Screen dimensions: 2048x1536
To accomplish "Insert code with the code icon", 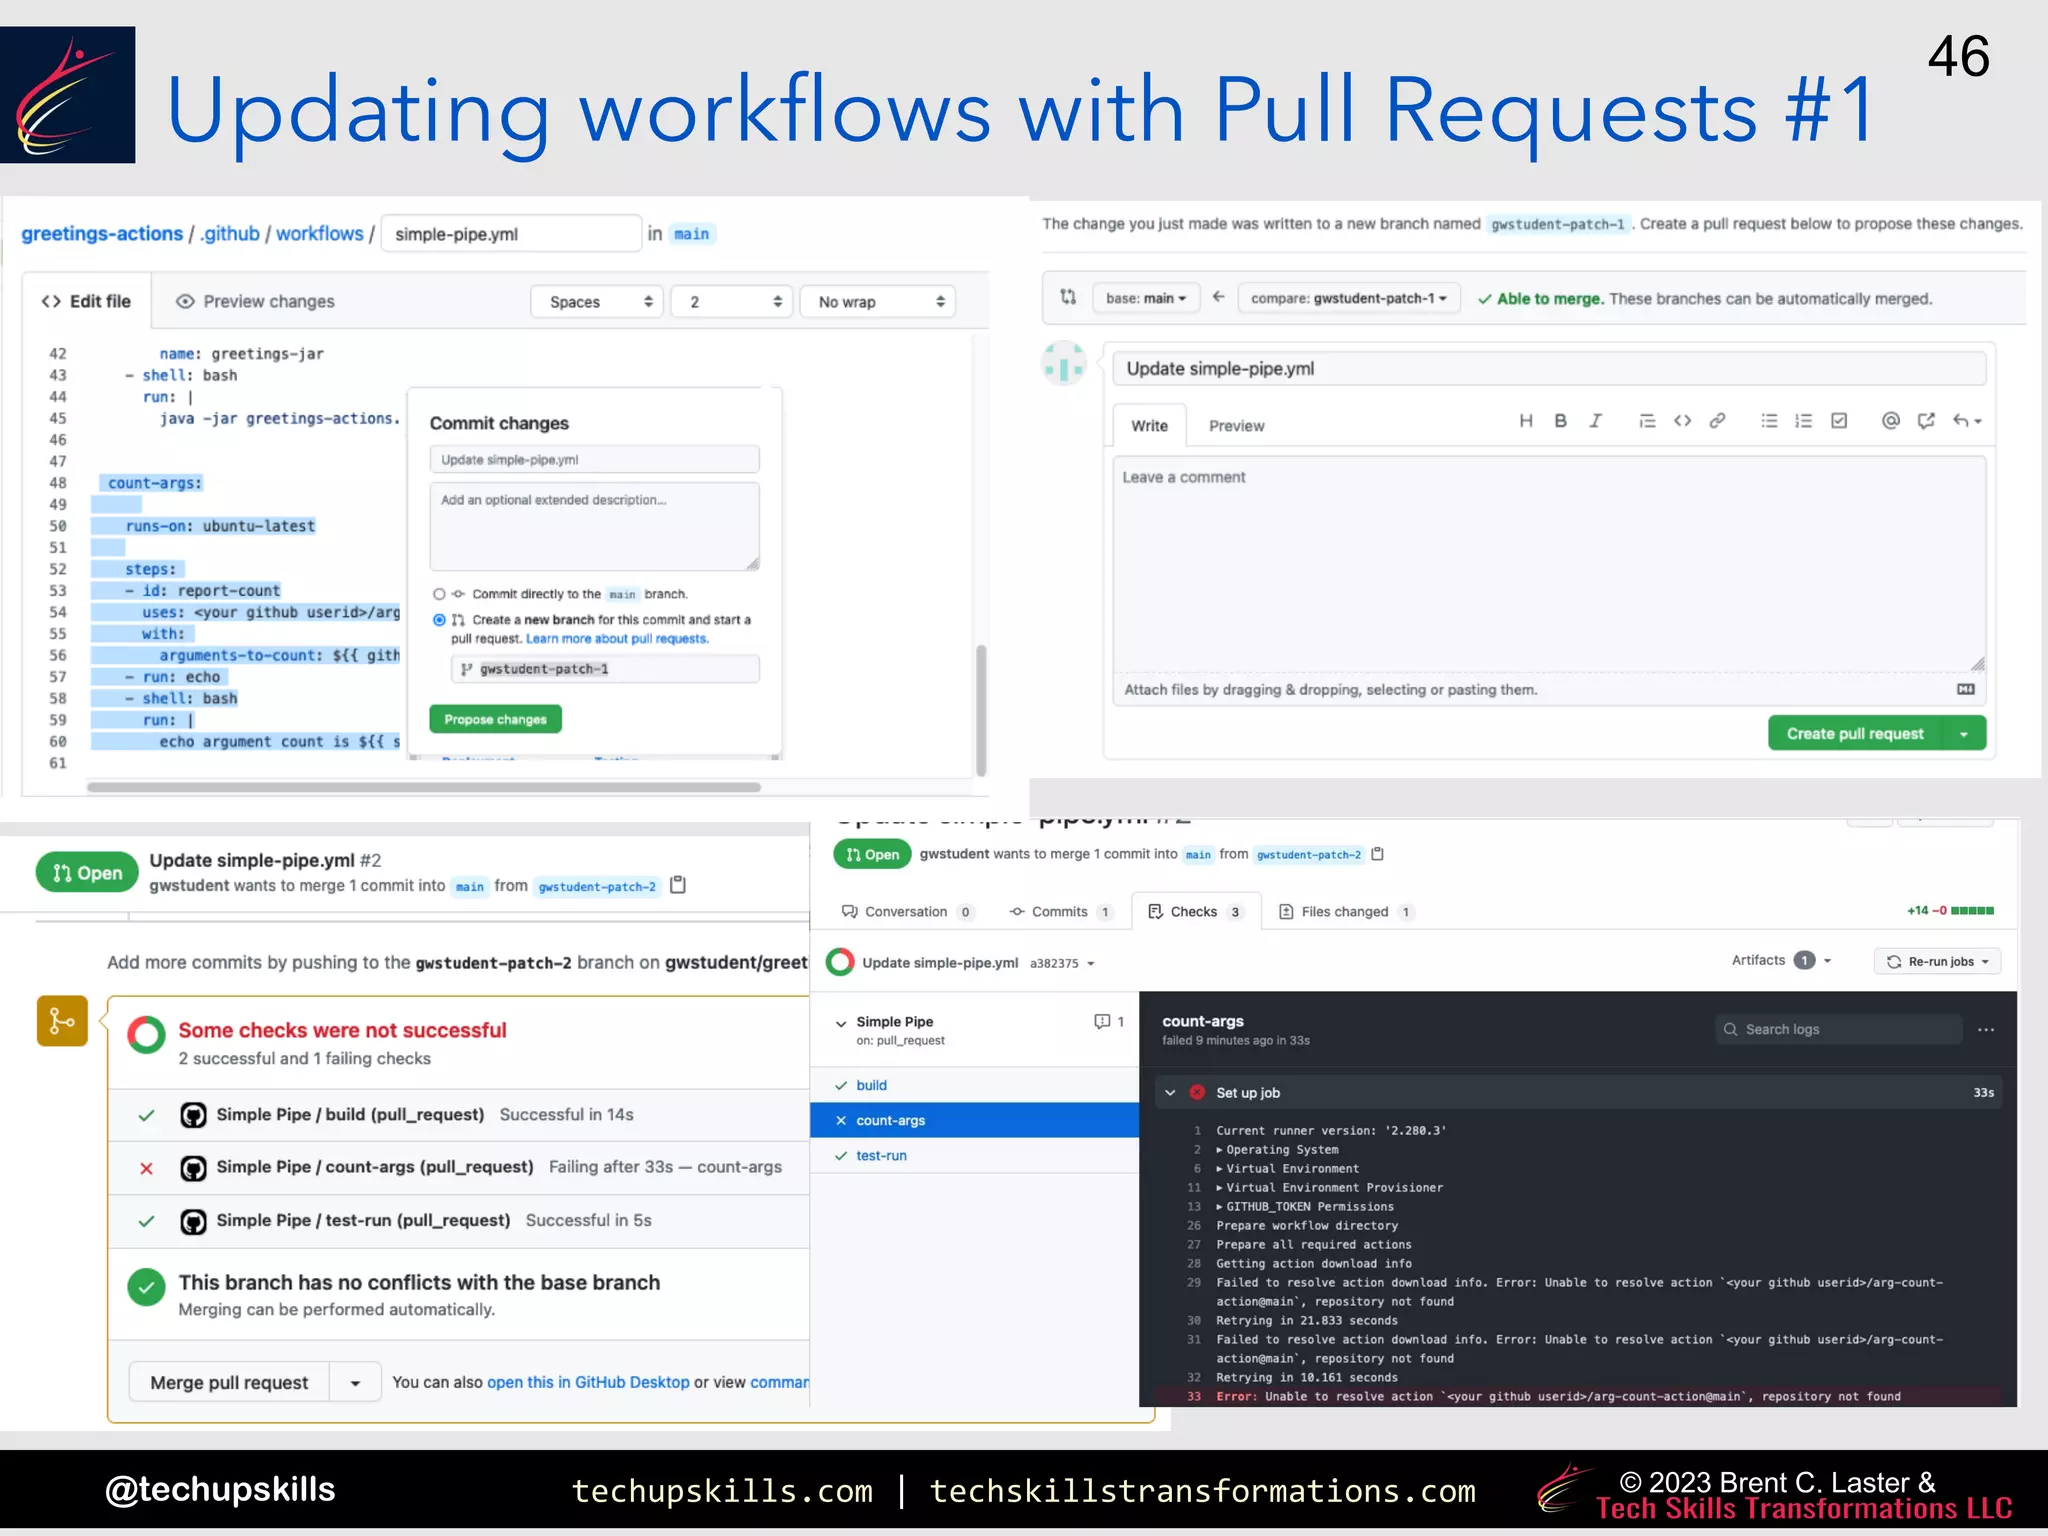I will coord(1682,421).
